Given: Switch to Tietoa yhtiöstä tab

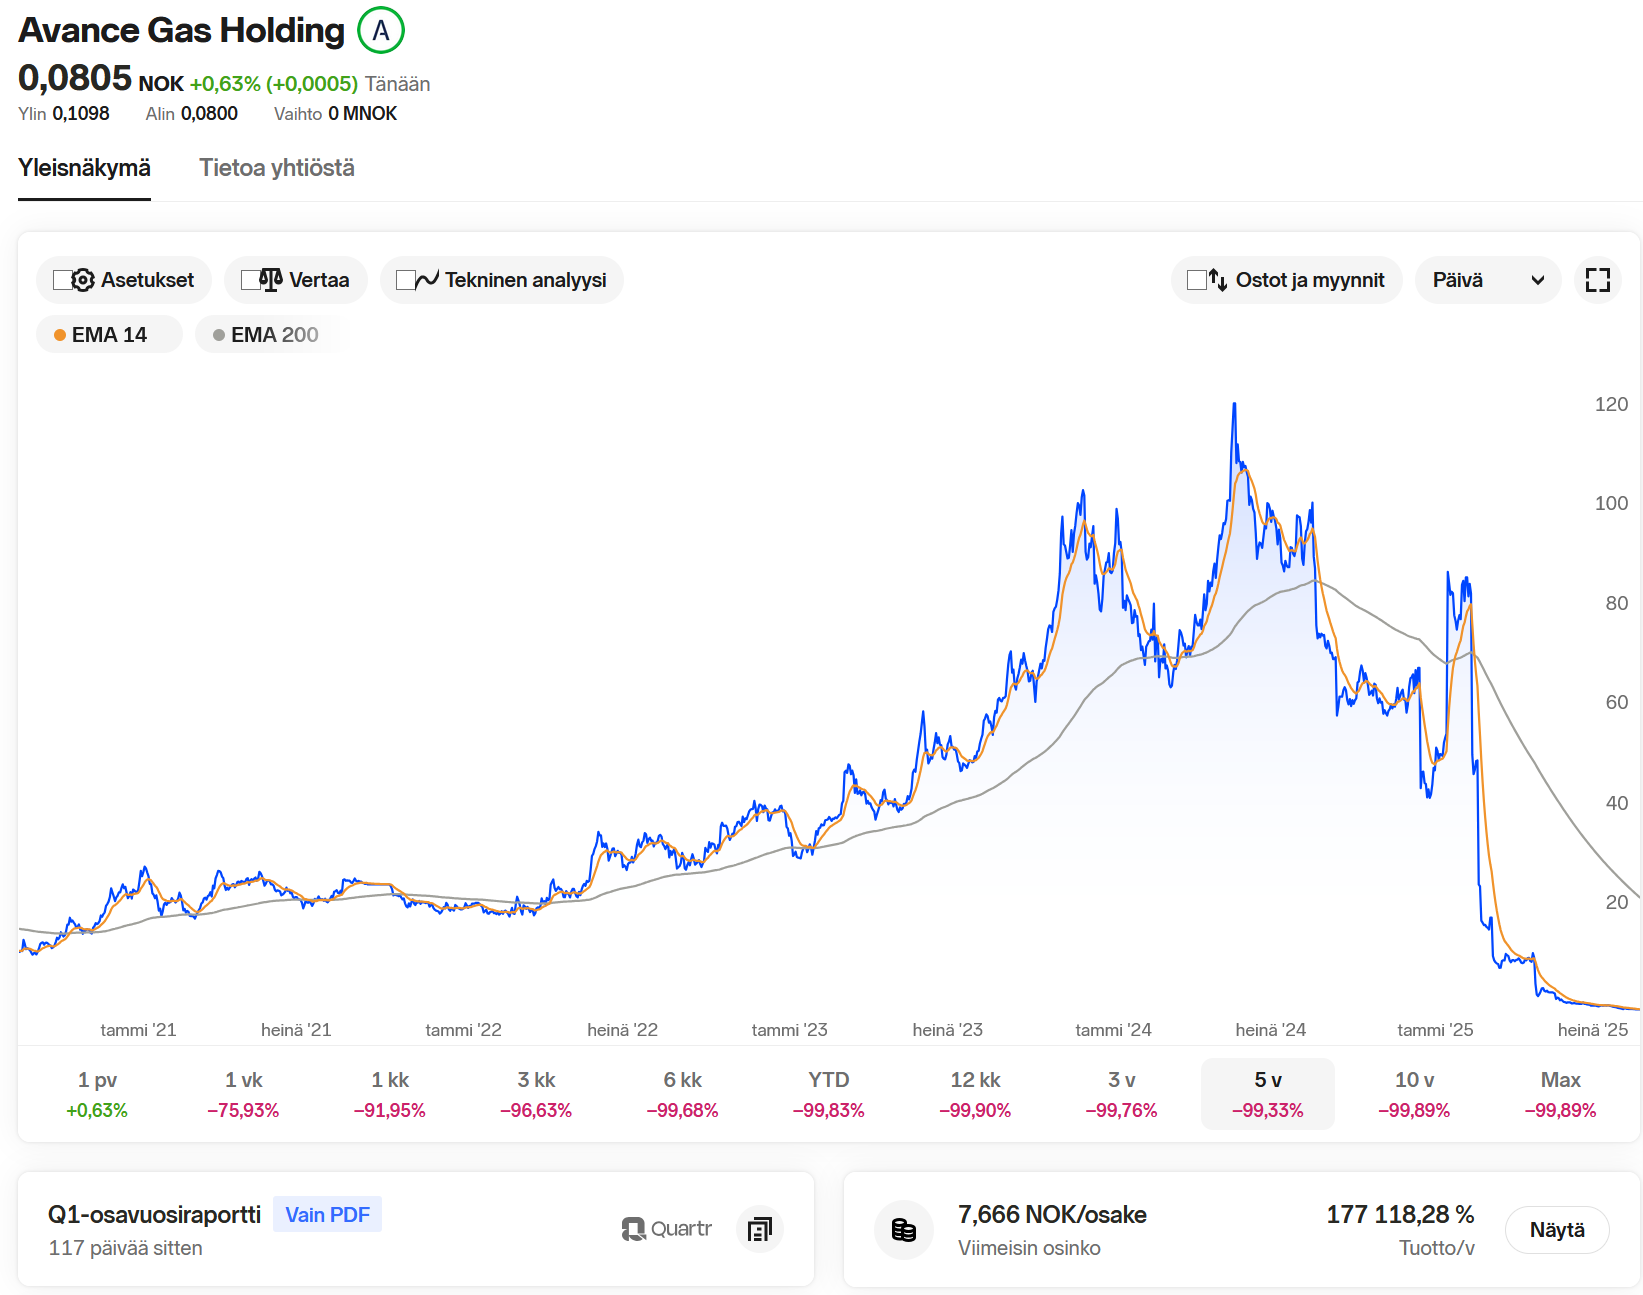Looking at the screenshot, I should (x=277, y=168).
